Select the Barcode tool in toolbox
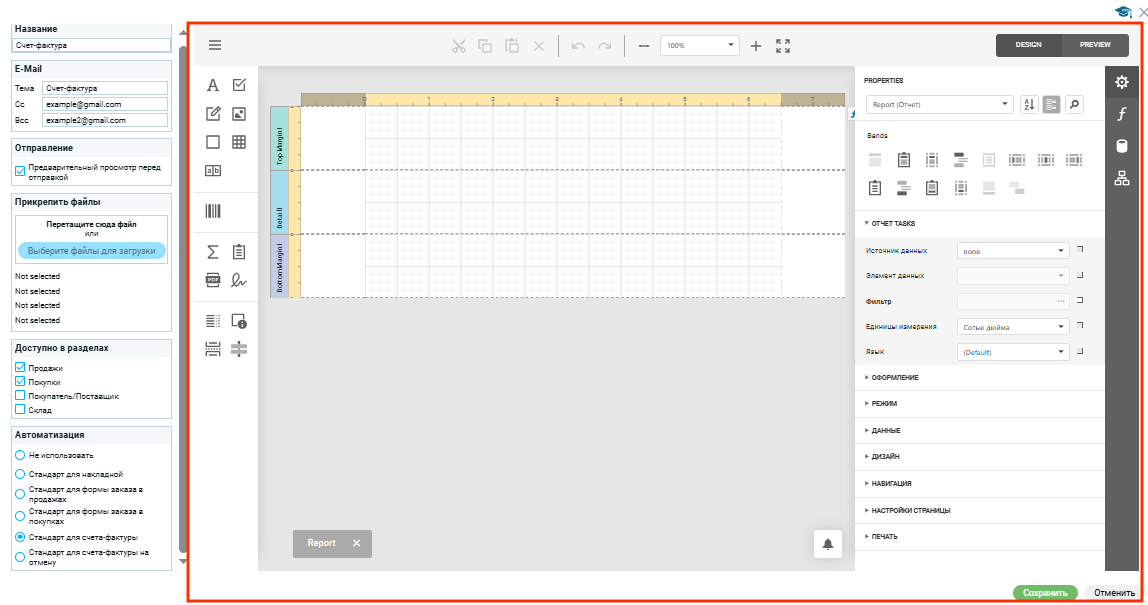 [x=213, y=211]
